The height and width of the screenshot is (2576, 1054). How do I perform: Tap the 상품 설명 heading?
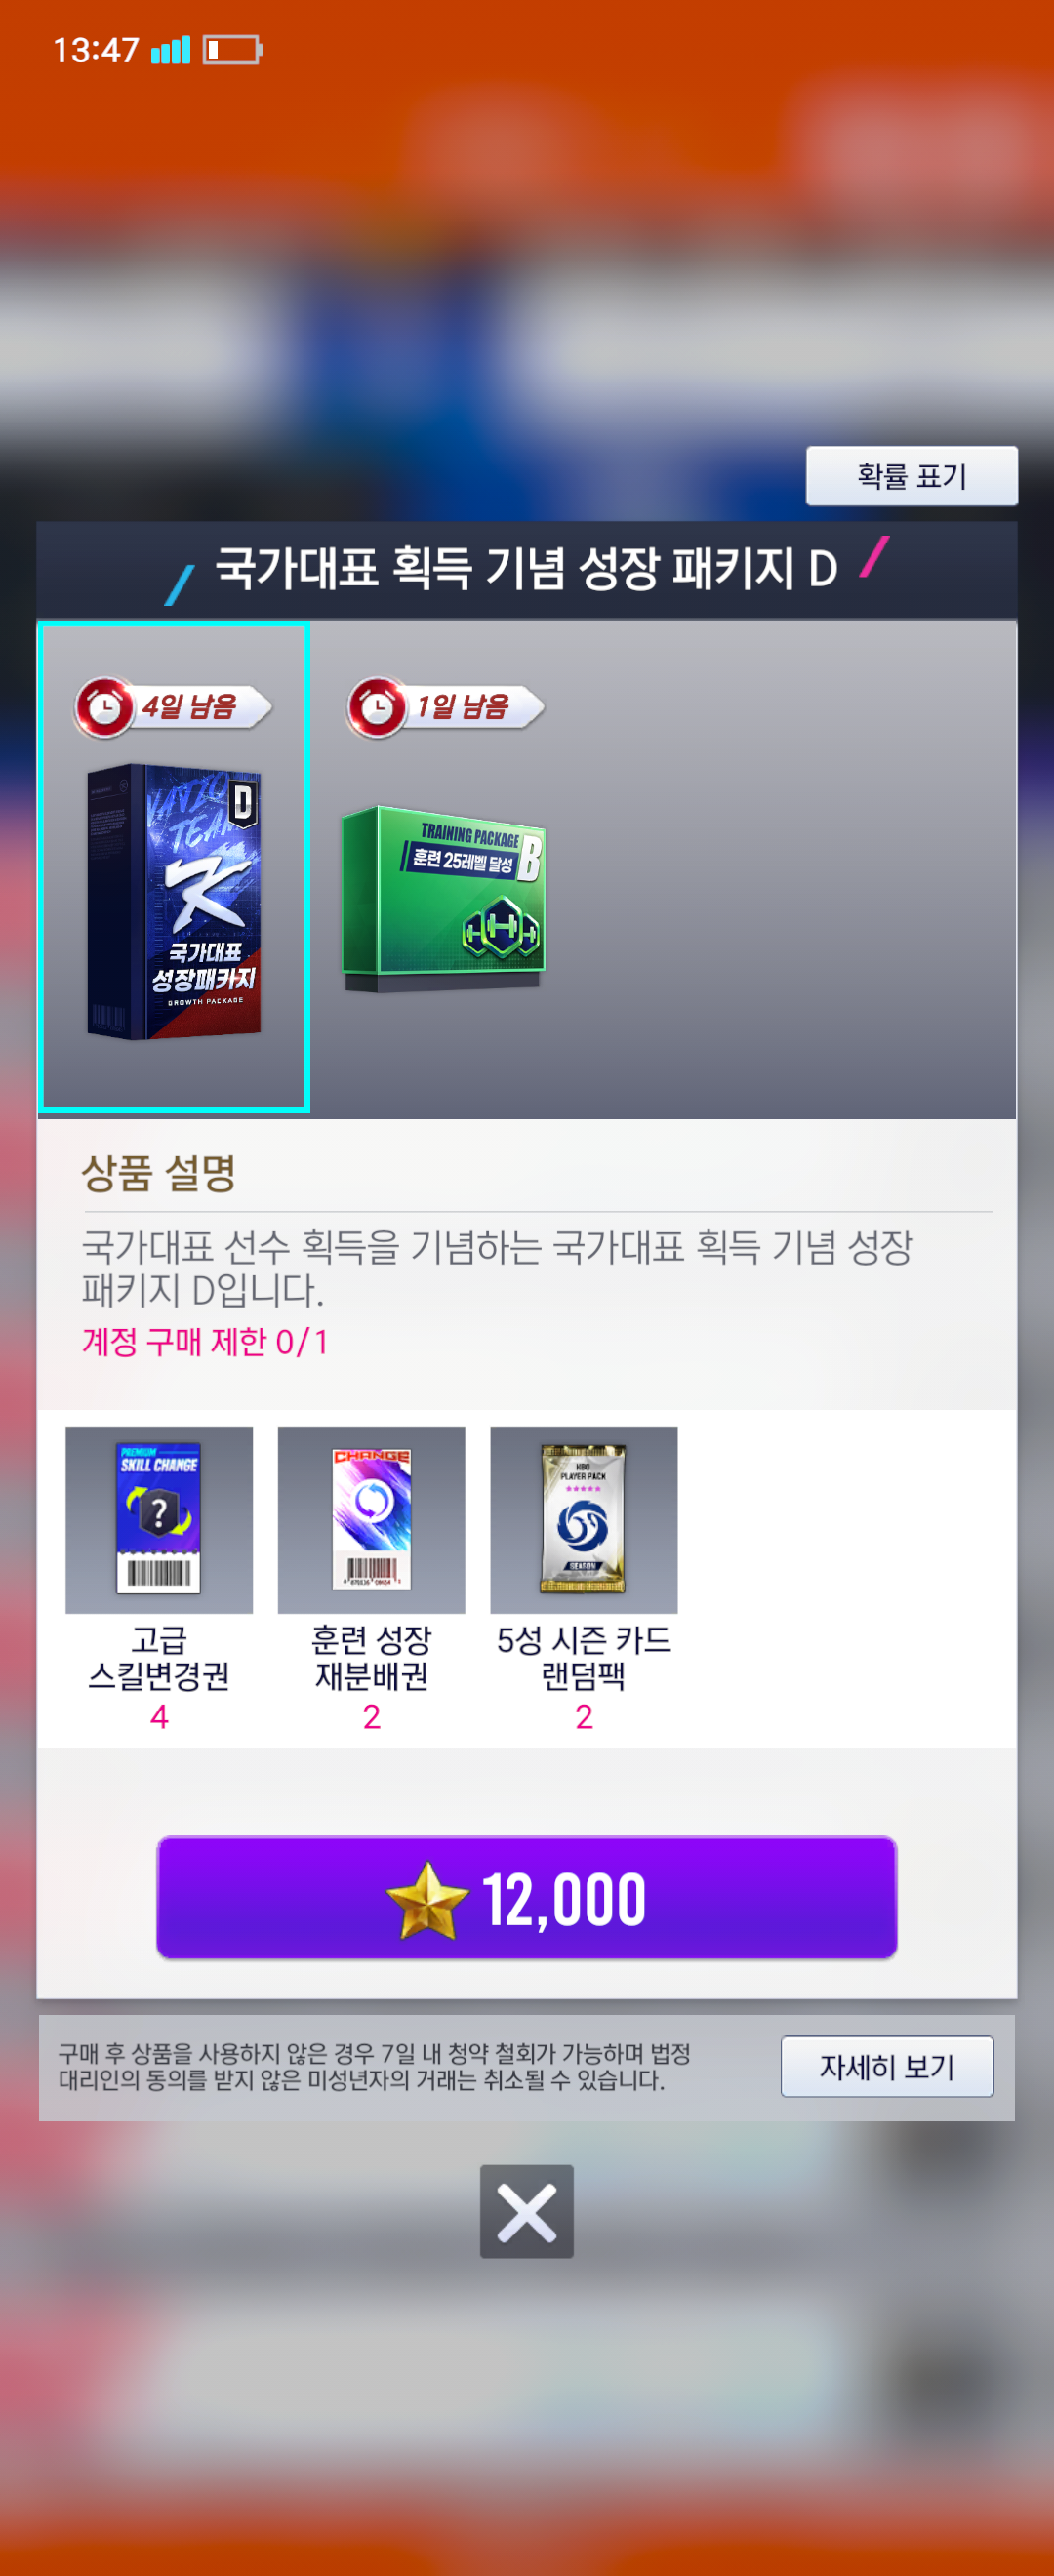coord(158,1173)
